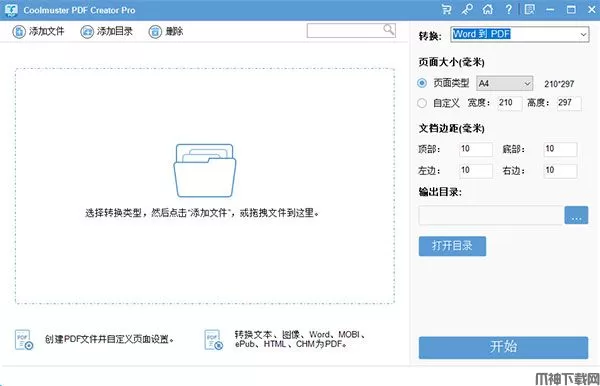
Task: Click the 210*297 page dimension text
Action: coord(559,84)
